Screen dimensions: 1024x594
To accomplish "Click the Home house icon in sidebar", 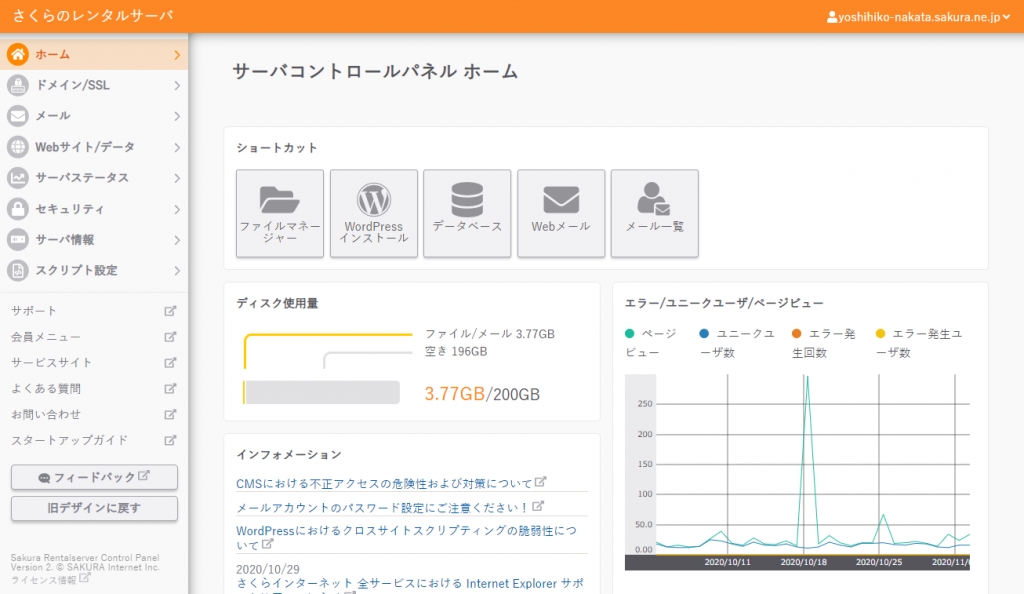I will [18, 54].
